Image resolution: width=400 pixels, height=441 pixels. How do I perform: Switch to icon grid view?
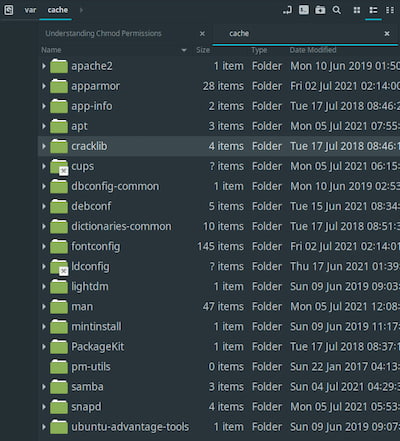click(x=357, y=10)
